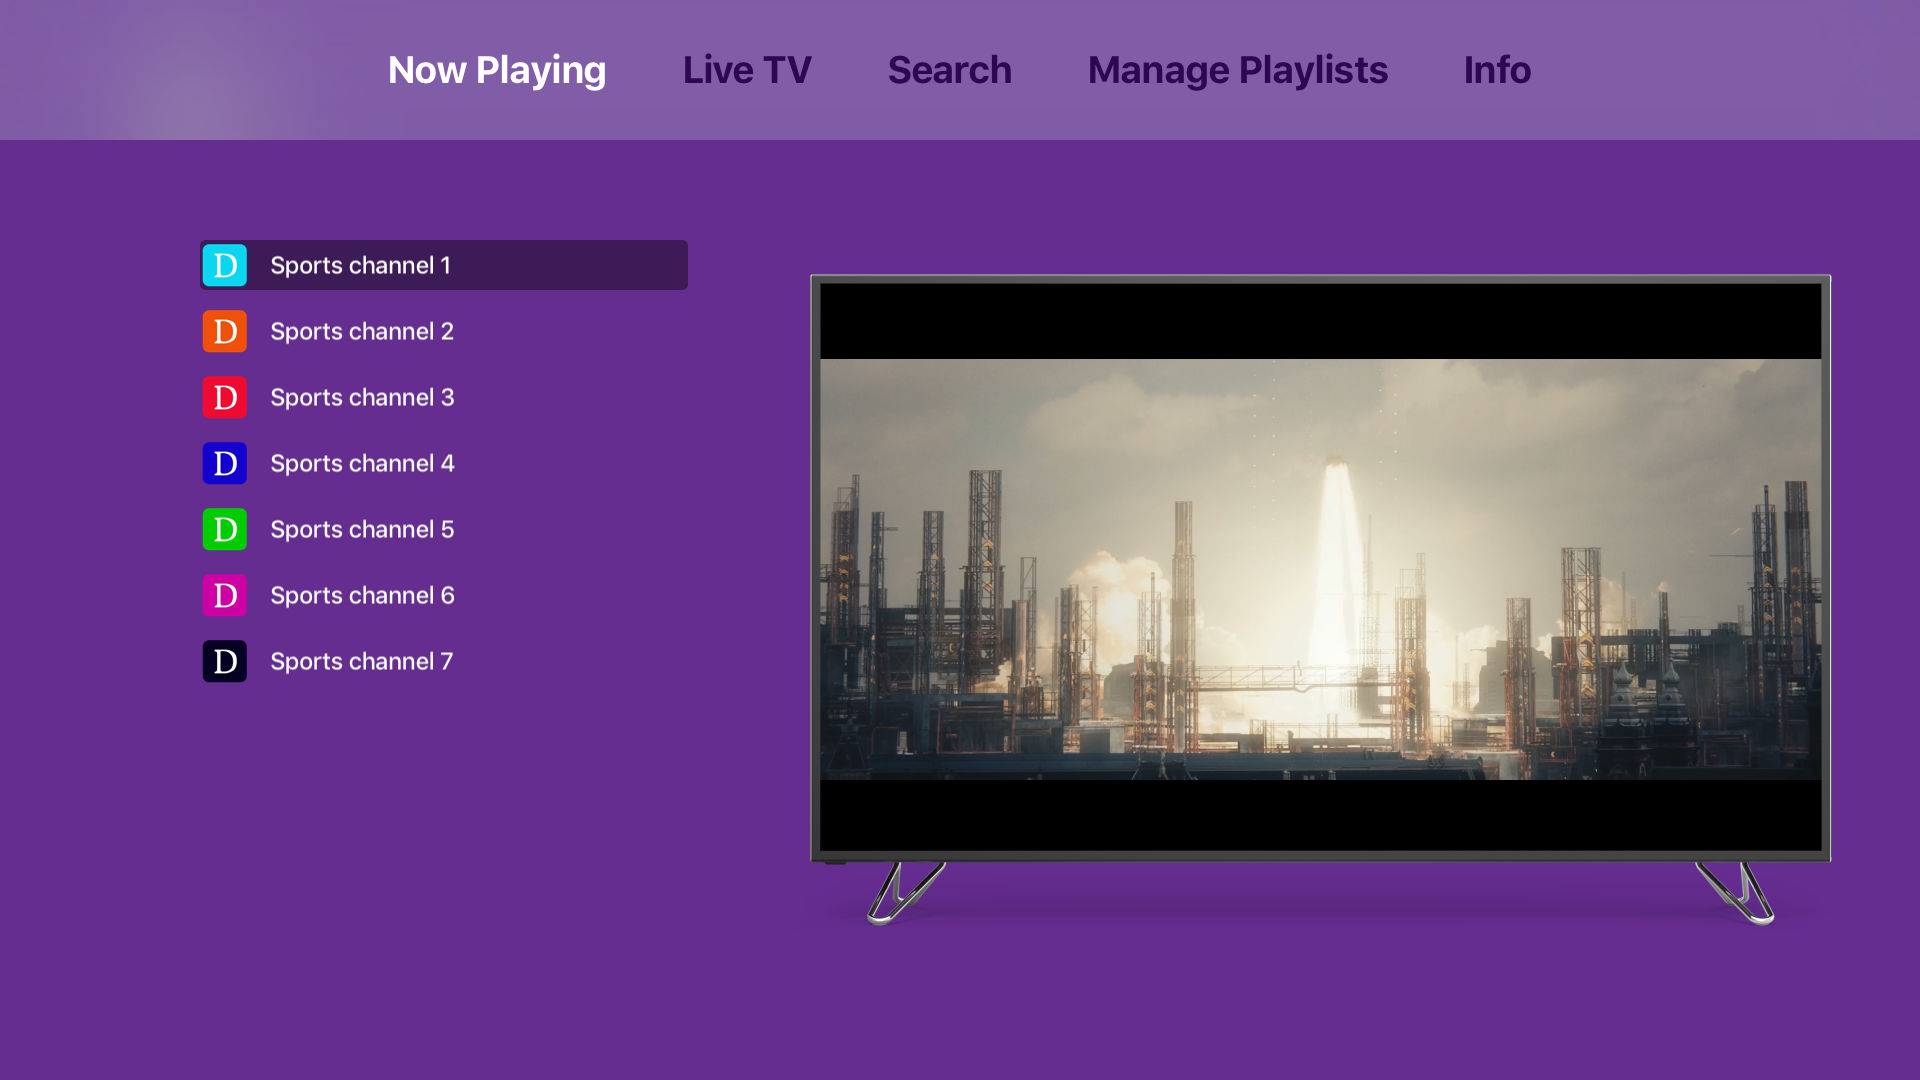The width and height of the screenshot is (1920, 1080).
Task: Select the 'Sports channel 5' label
Action: pos(362,529)
